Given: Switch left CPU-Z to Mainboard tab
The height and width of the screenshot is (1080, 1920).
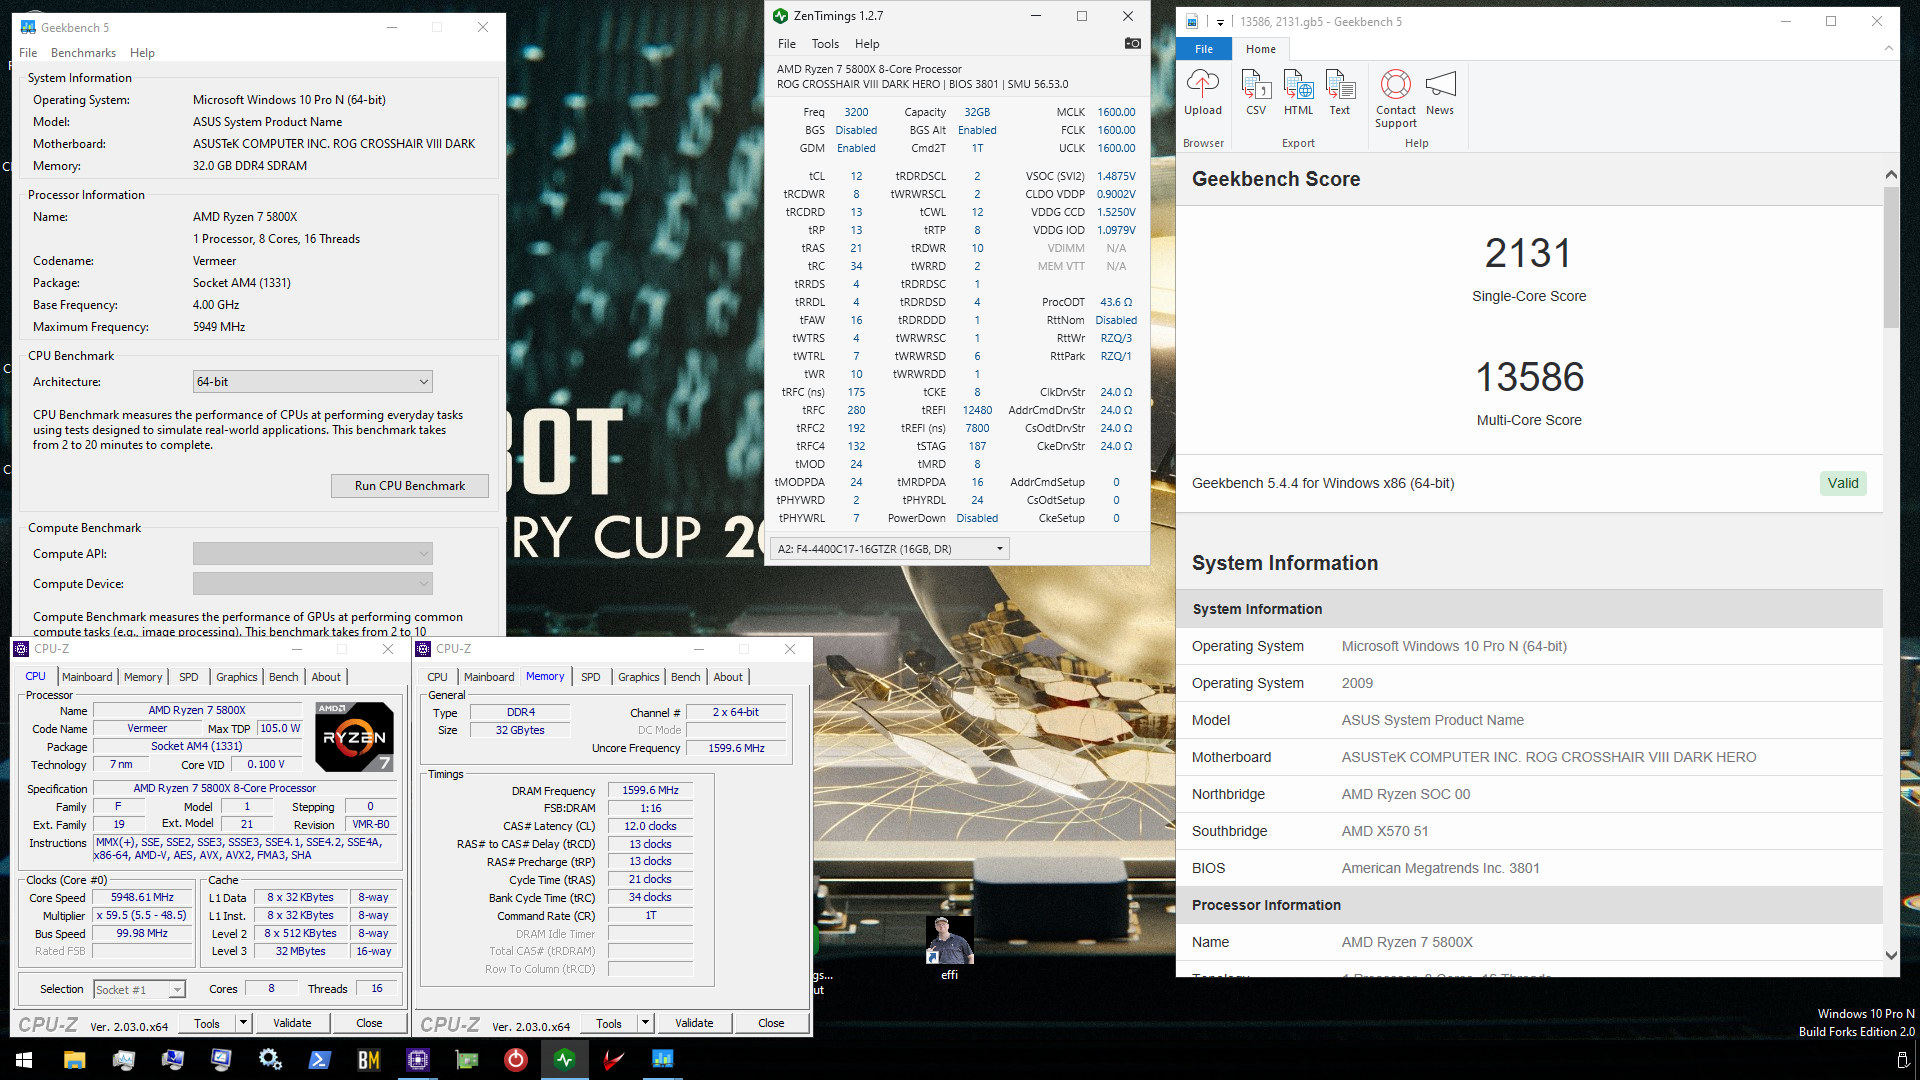Looking at the screenshot, I should coord(87,677).
